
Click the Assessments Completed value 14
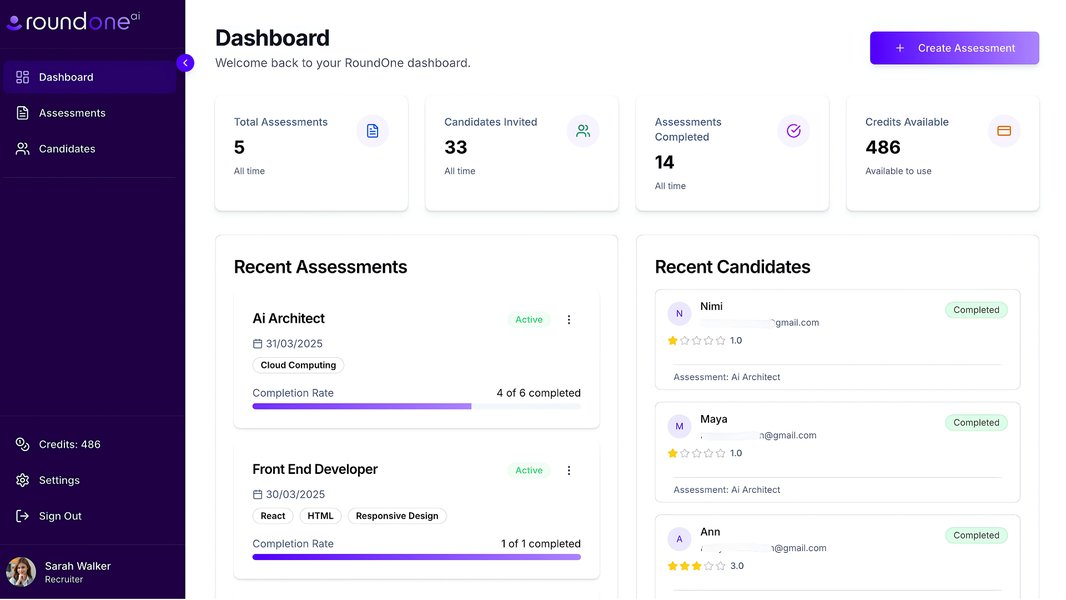pos(664,162)
